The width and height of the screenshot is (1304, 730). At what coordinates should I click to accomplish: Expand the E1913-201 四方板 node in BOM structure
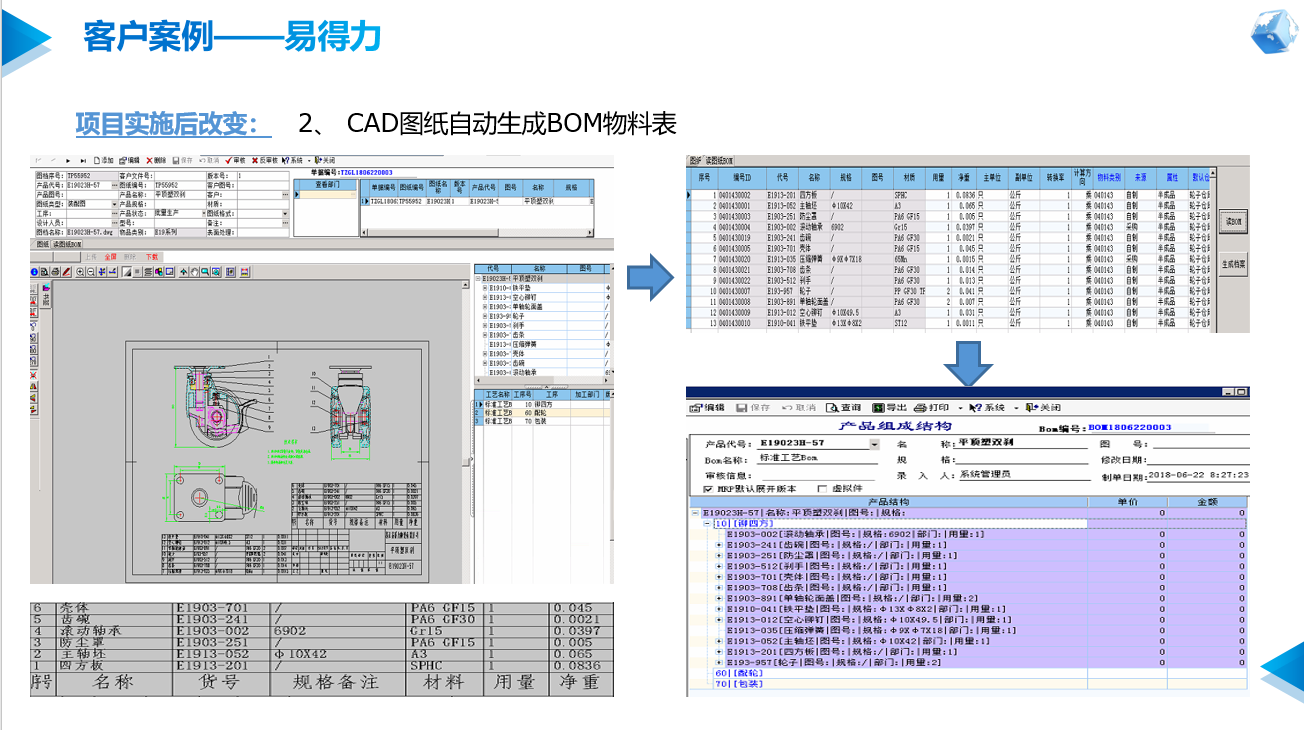[719, 651]
